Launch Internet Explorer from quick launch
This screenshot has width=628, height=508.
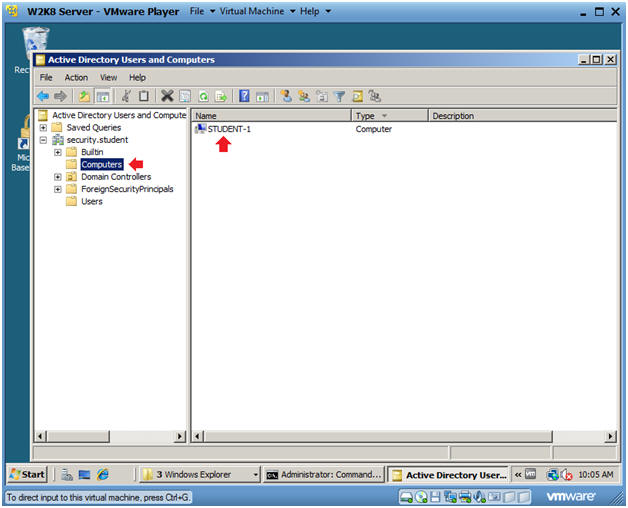click(x=103, y=475)
